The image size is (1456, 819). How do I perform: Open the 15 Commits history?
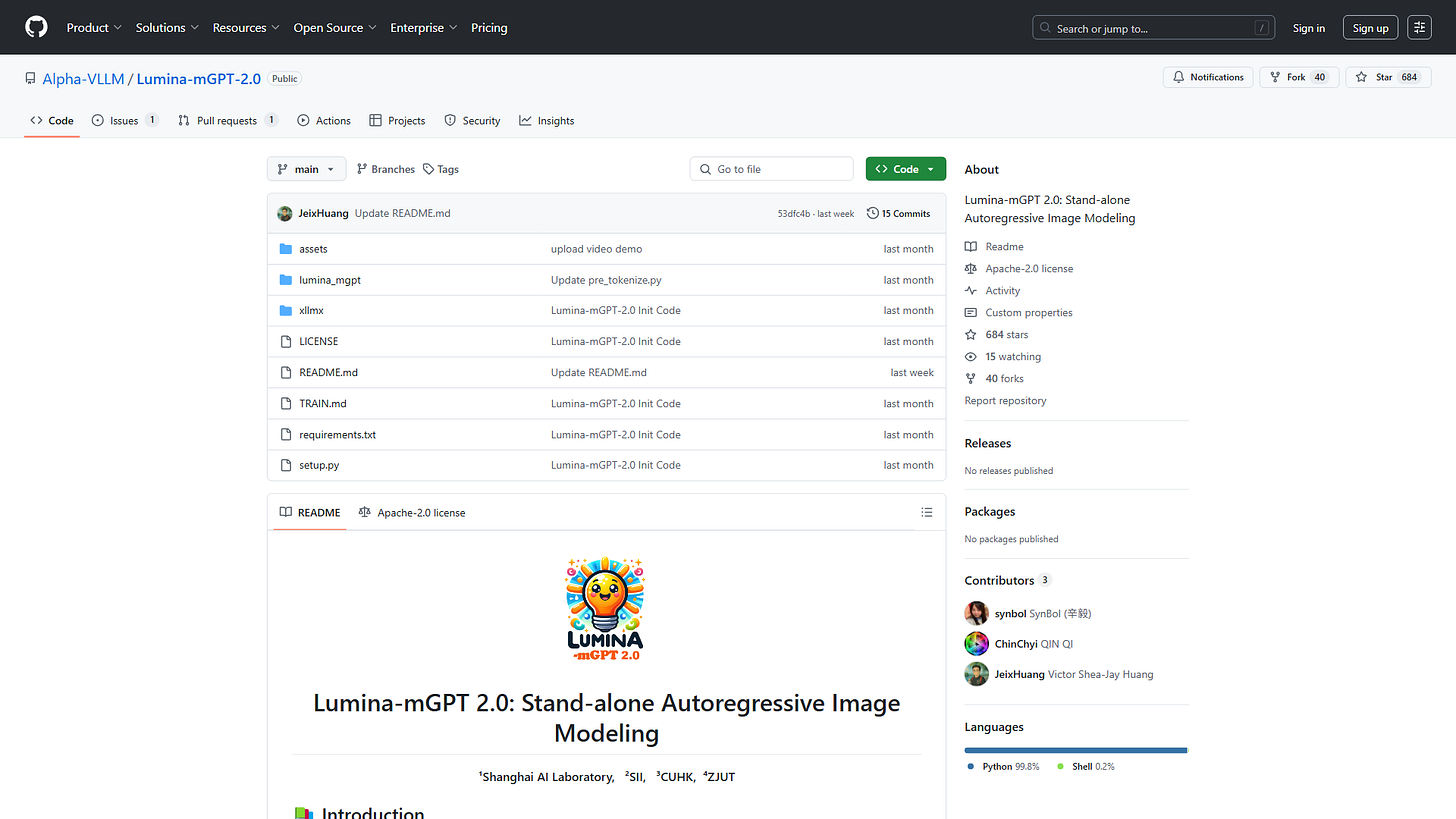[x=898, y=213]
